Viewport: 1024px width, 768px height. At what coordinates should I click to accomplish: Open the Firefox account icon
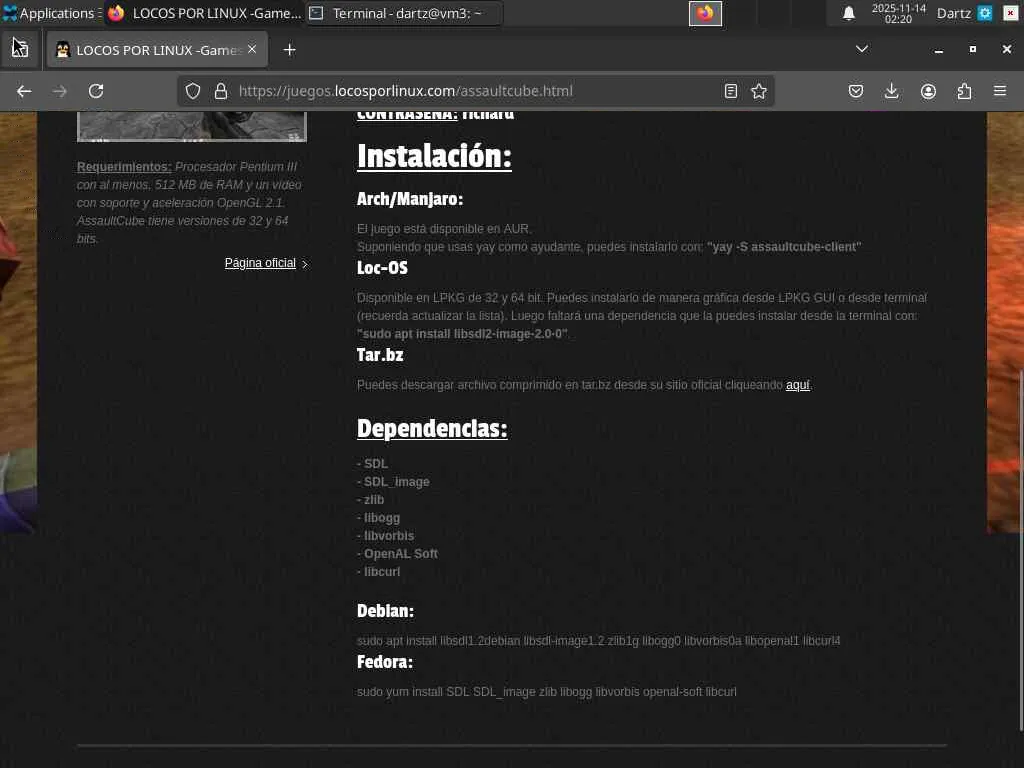(928, 91)
